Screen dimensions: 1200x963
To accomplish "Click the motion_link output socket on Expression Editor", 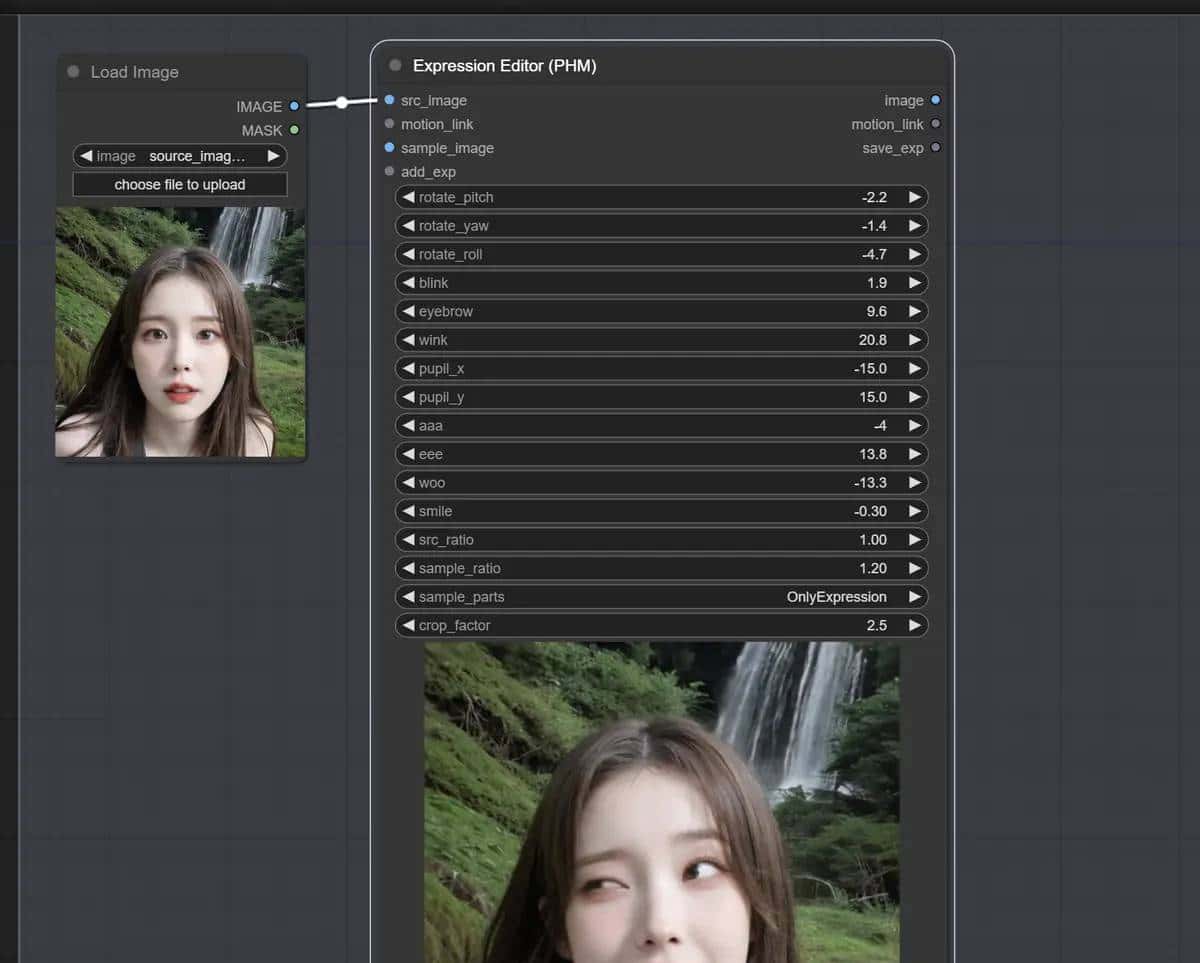I will click(935, 124).
